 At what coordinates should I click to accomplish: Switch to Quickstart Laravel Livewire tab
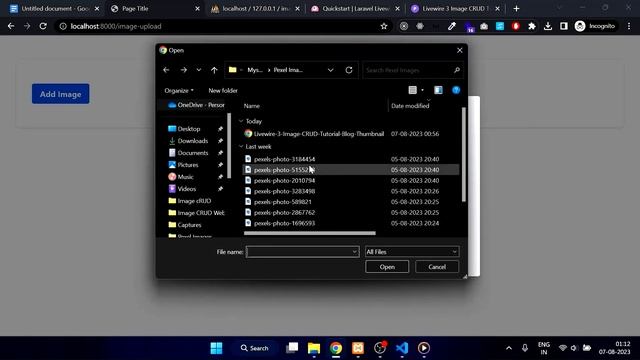coord(355,9)
